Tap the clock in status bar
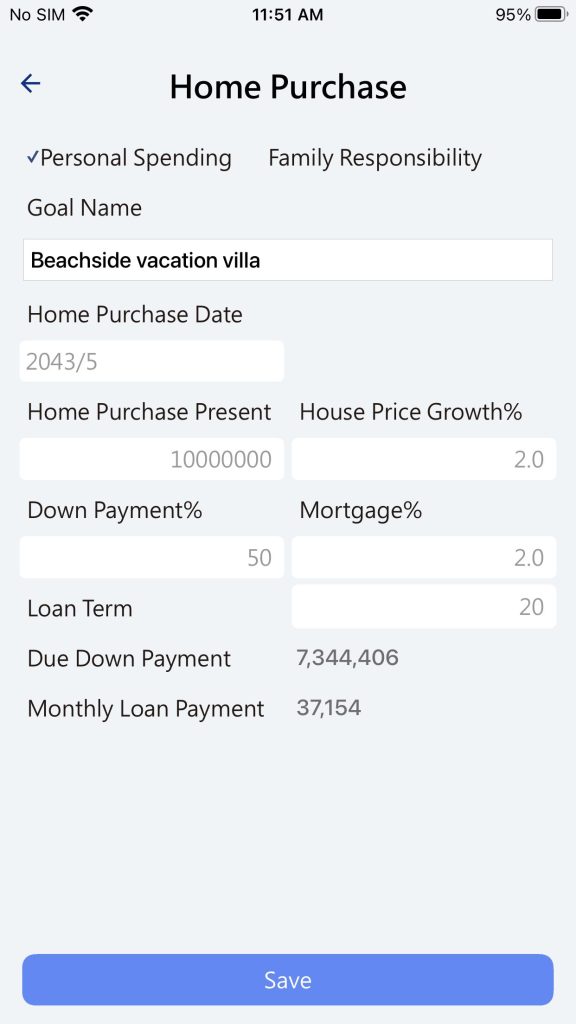Viewport: 576px width, 1024px height. (287, 14)
